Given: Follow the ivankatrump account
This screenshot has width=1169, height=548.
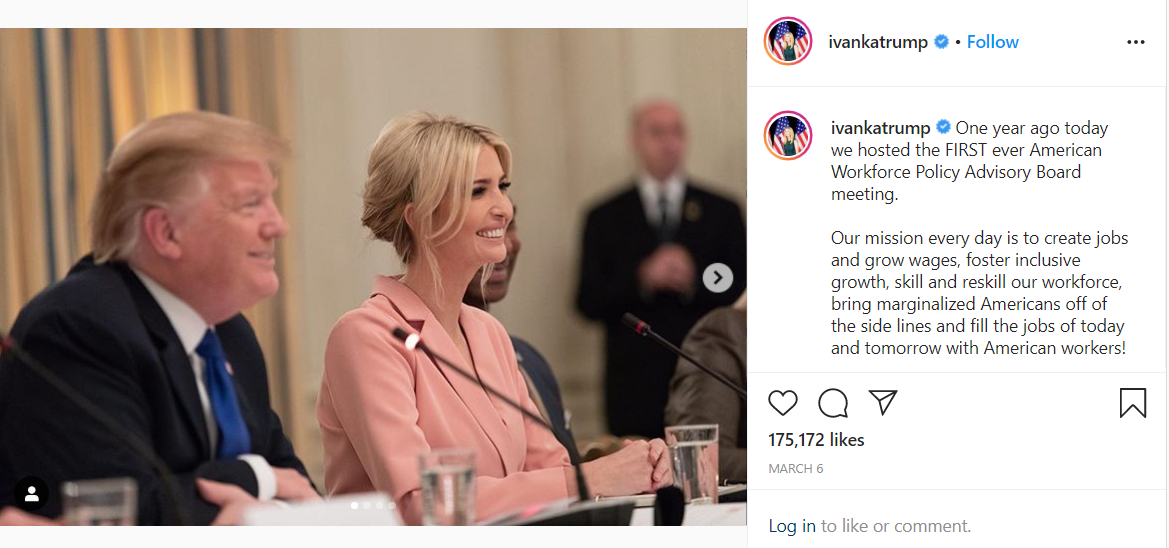Looking at the screenshot, I should click(x=992, y=42).
